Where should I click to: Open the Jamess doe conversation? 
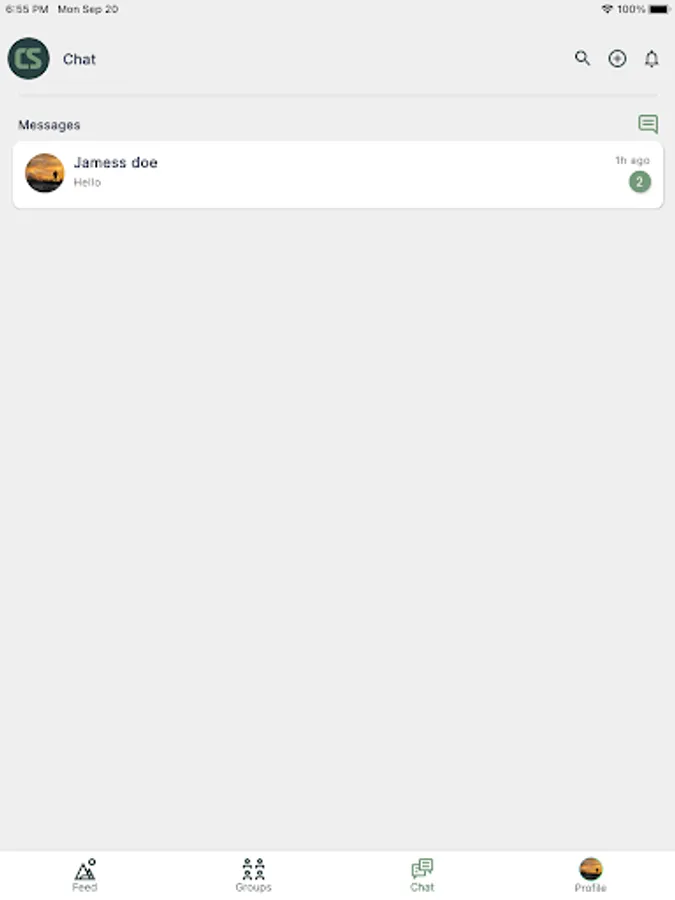point(338,174)
